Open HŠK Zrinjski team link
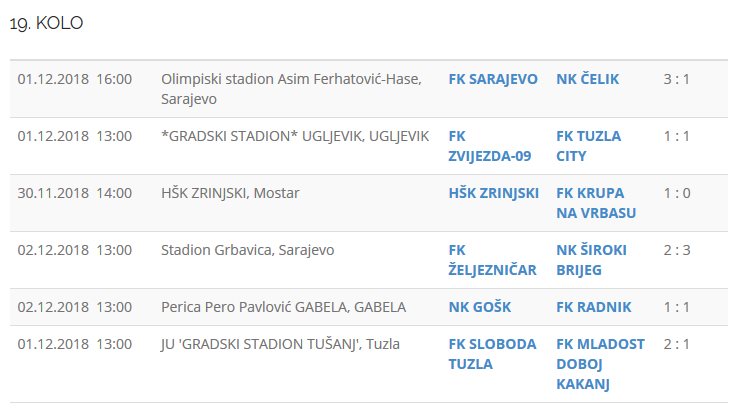The height and width of the screenshot is (415, 739). point(493,193)
